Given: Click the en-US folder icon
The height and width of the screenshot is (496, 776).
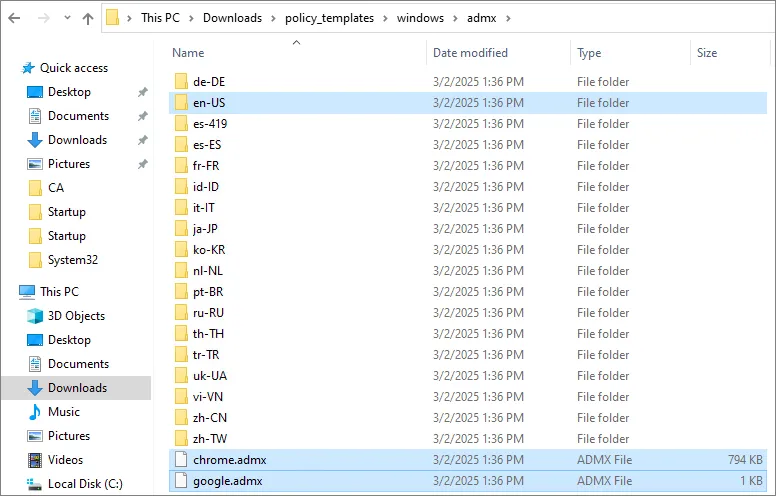Looking at the screenshot, I should pyautogui.click(x=181, y=102).
